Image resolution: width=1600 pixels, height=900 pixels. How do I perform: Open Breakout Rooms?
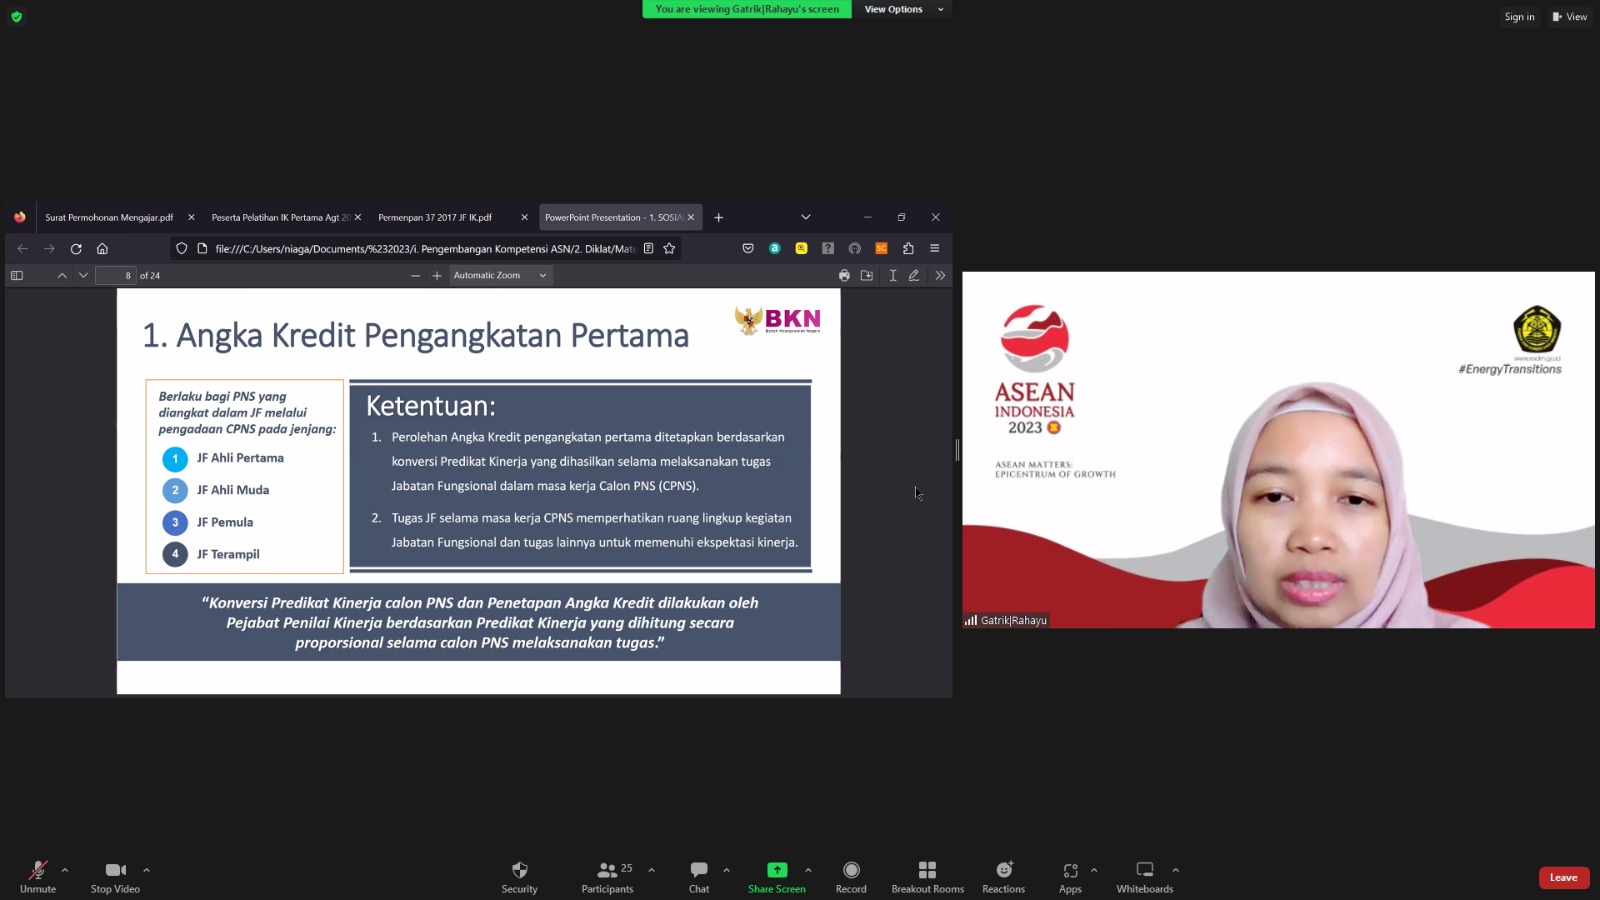(x=927, y=870)
